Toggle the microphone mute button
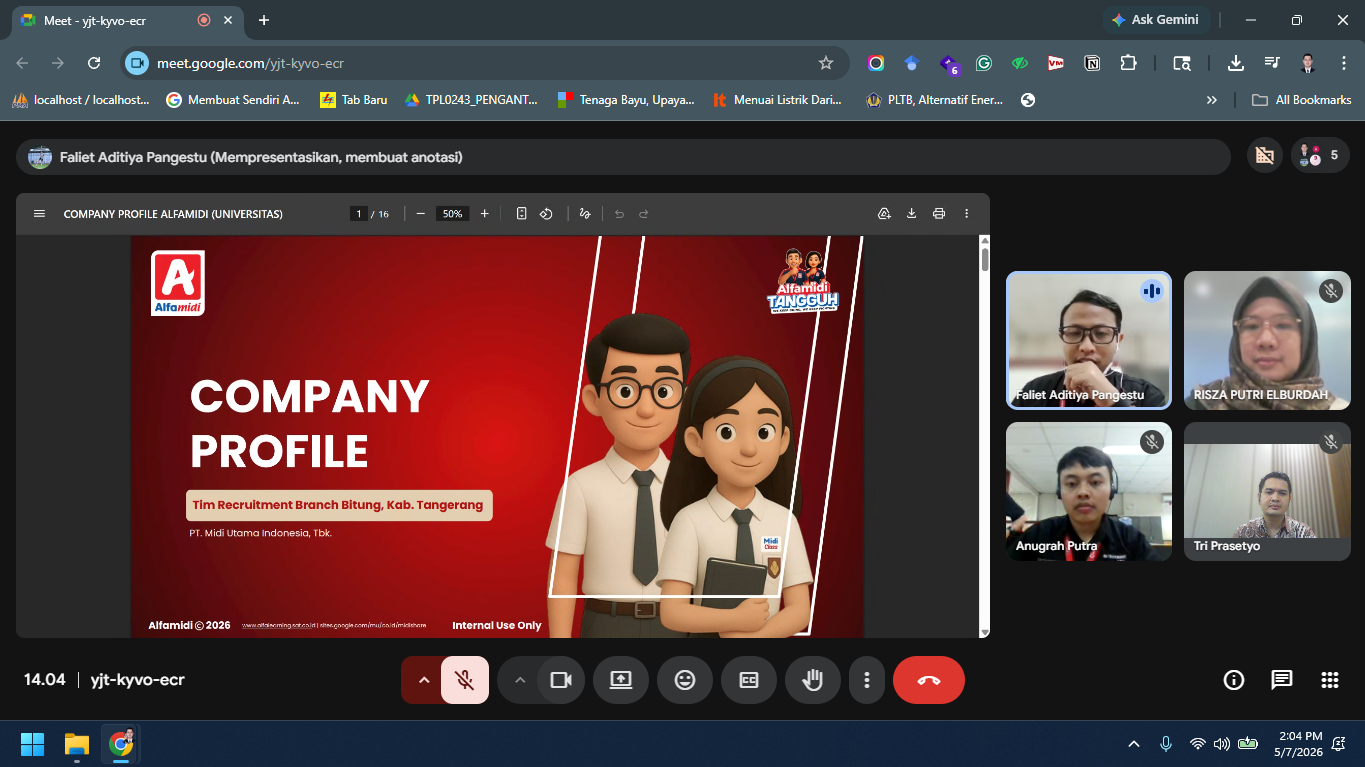 coord(465,680)
